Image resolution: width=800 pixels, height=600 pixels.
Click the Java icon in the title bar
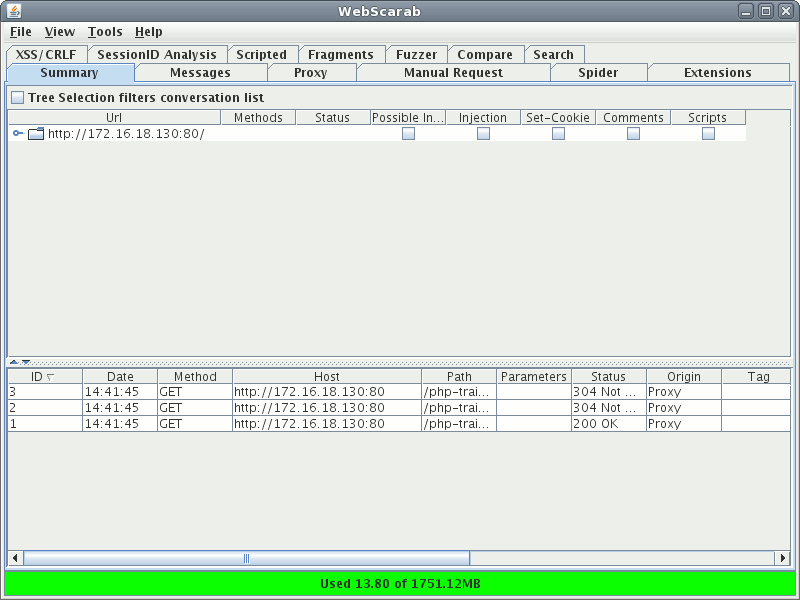14,11
